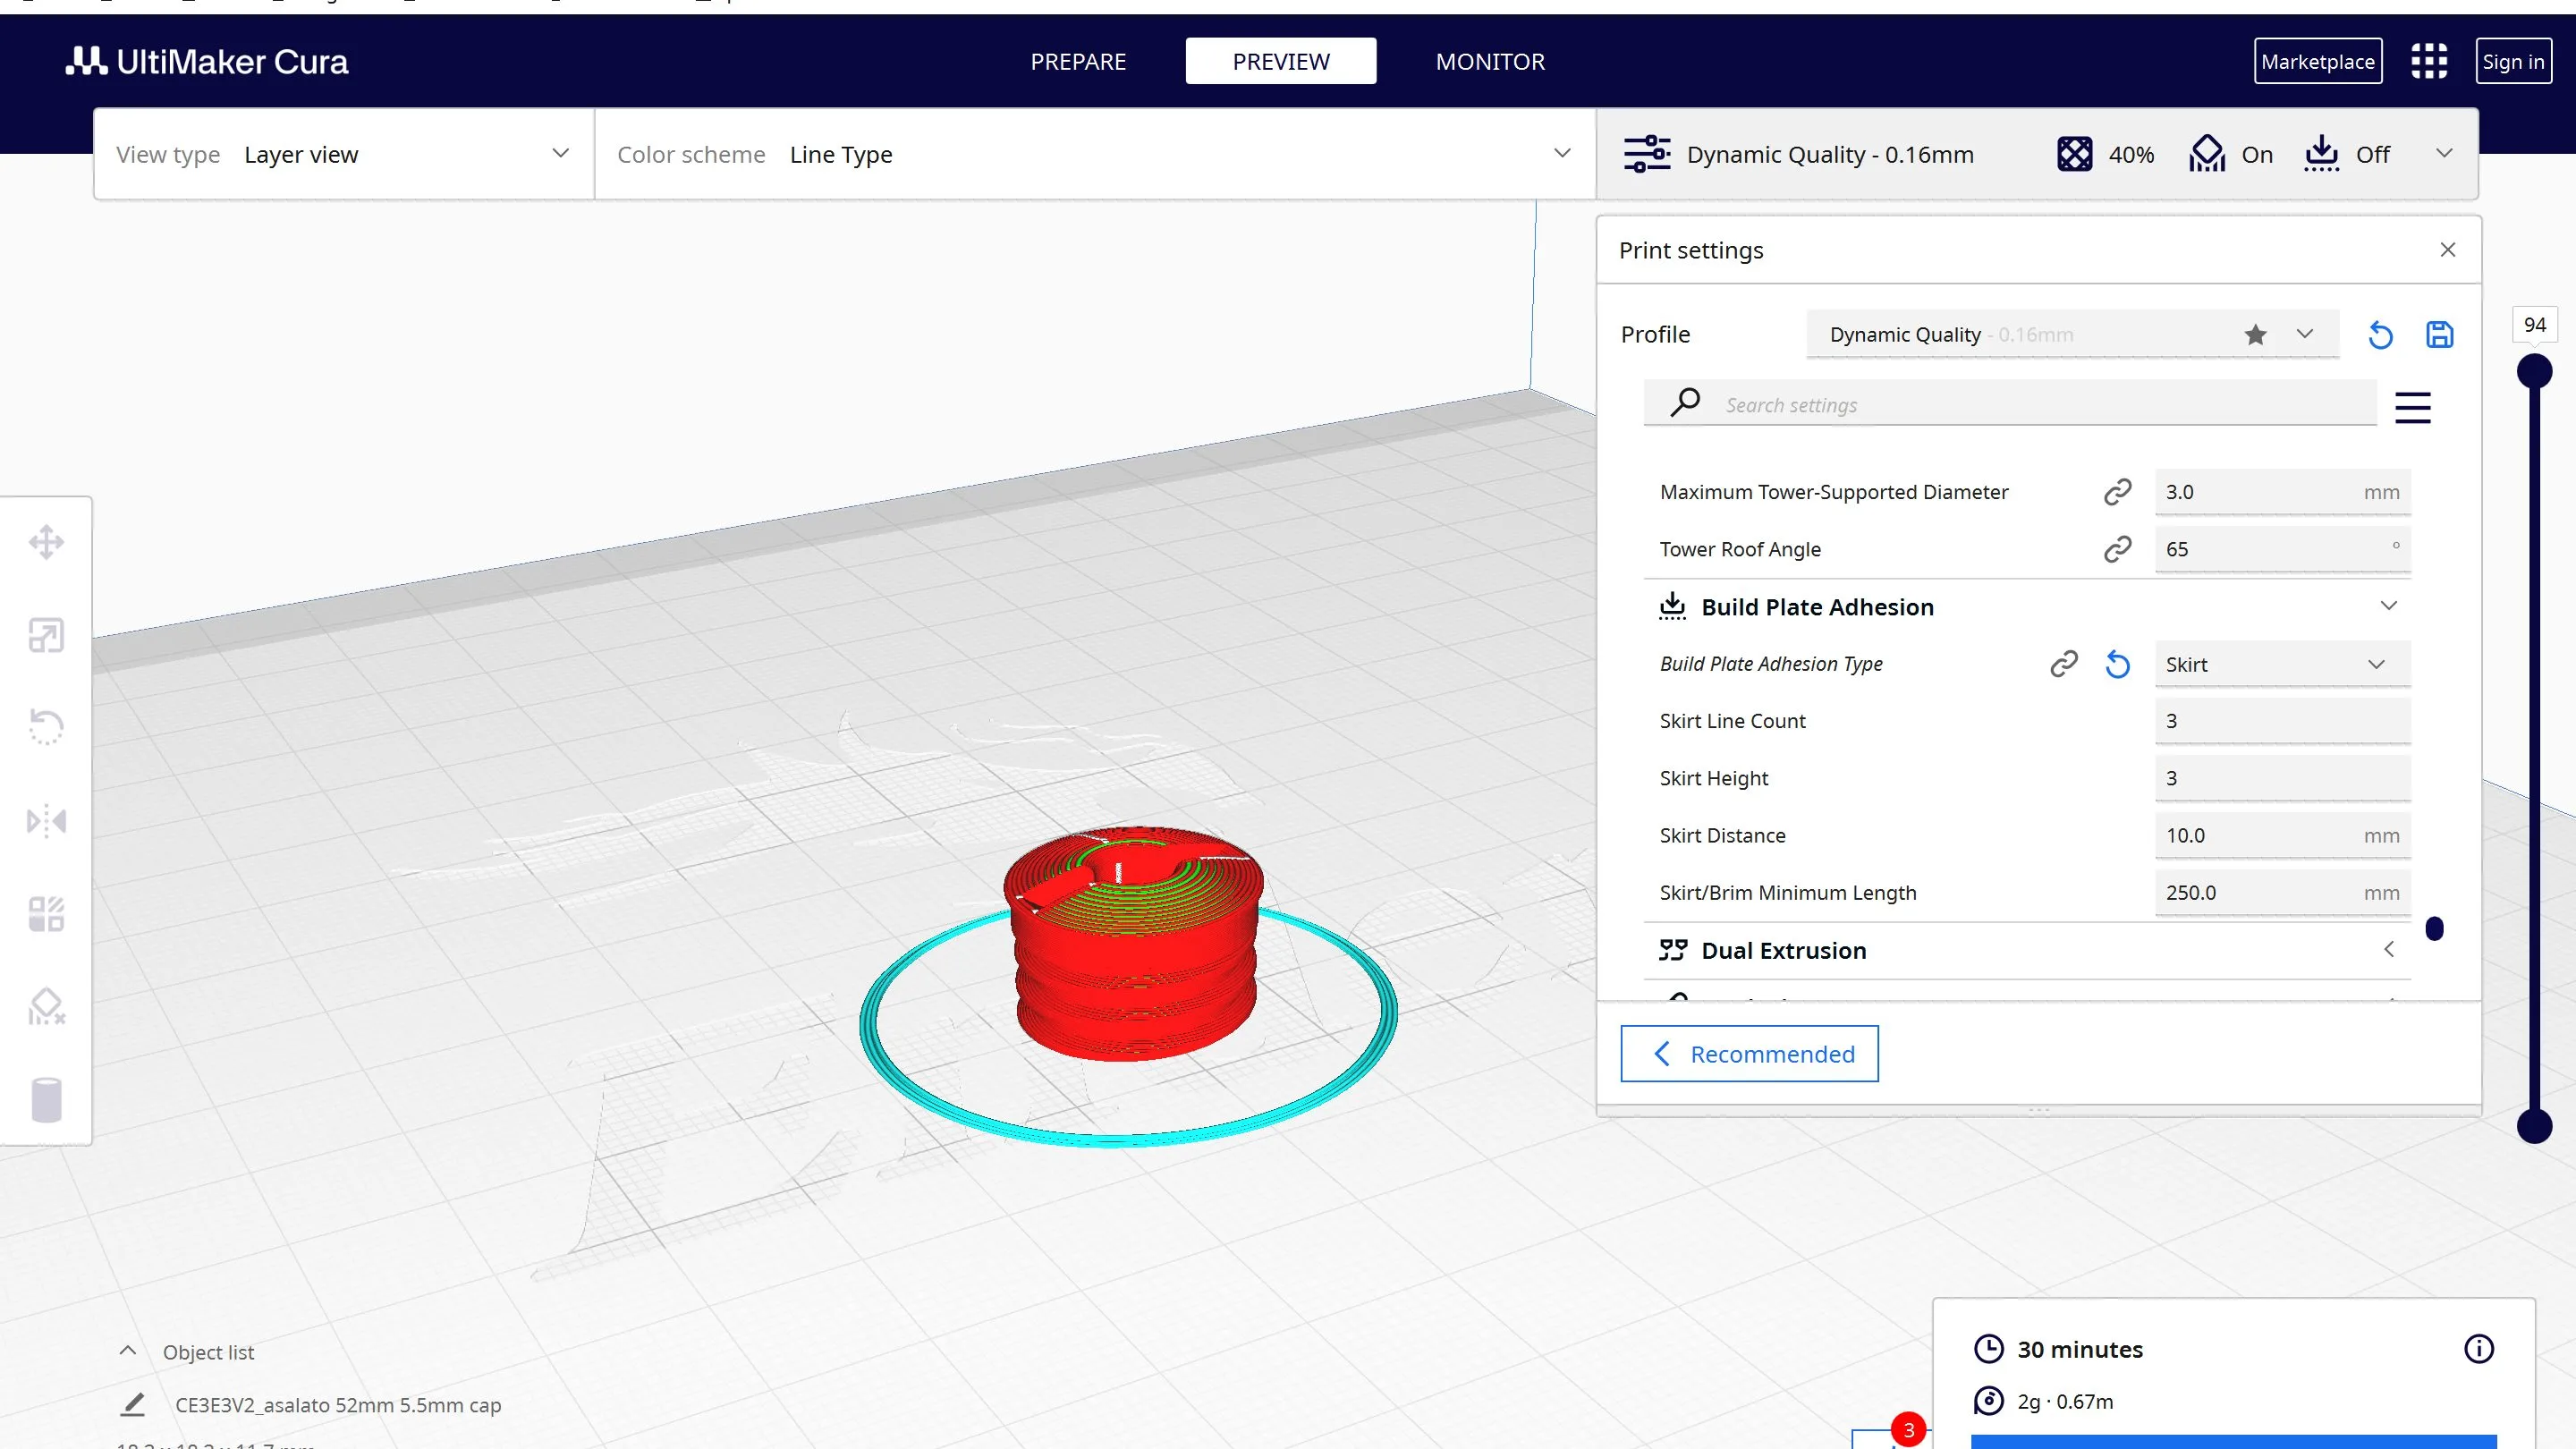This screenshot has height=1449, width=2576.
Task: Open print time info details icon
Action: (x=2479, y=1349)
